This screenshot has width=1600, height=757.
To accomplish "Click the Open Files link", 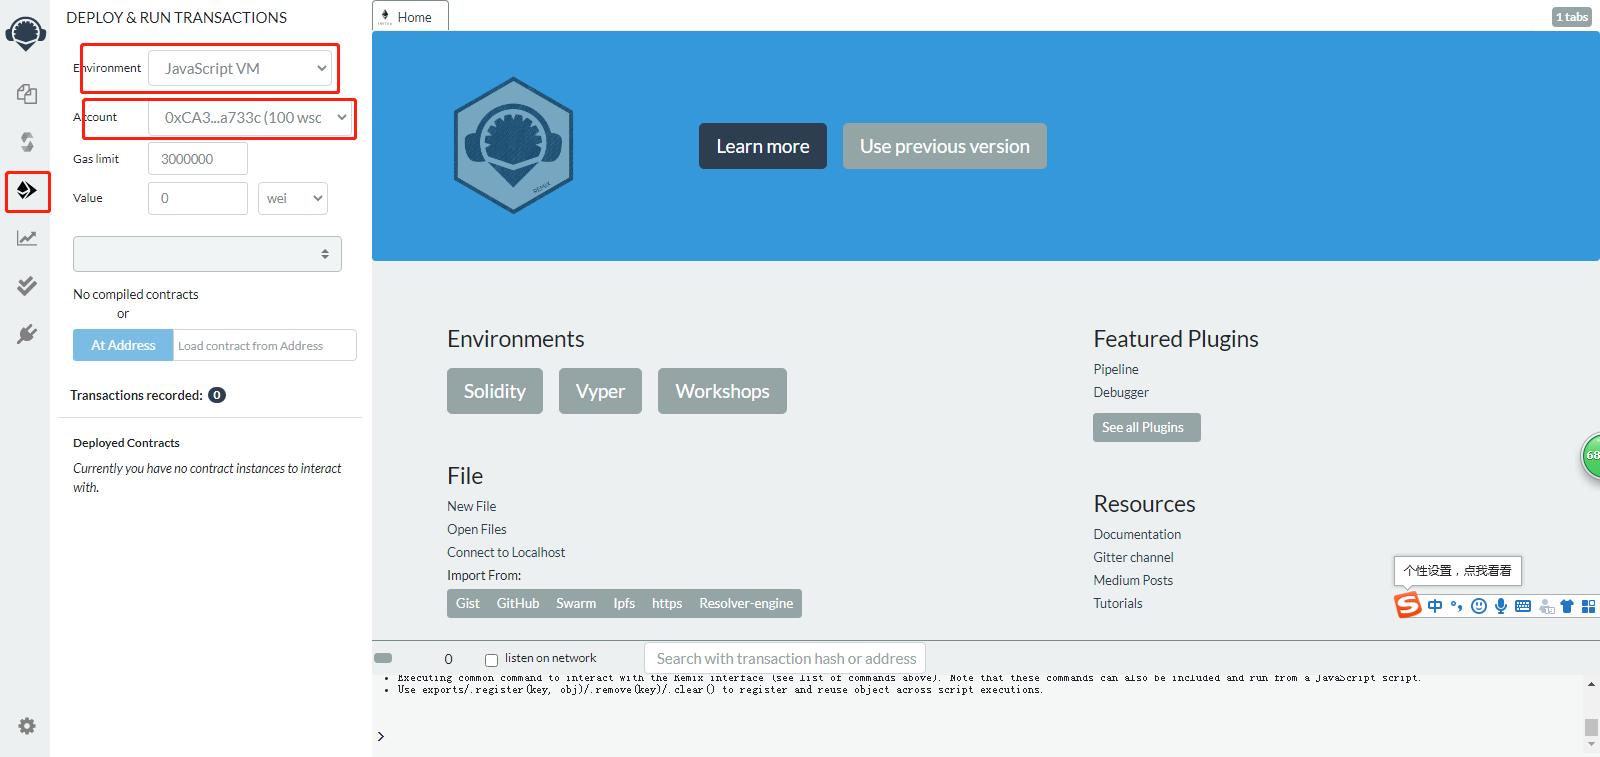I will click(x=477, y=529).
